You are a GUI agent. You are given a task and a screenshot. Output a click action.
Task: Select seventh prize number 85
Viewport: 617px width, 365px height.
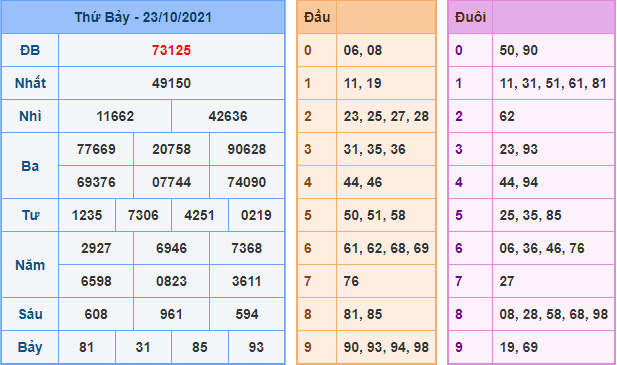click(x=200, y=348)
